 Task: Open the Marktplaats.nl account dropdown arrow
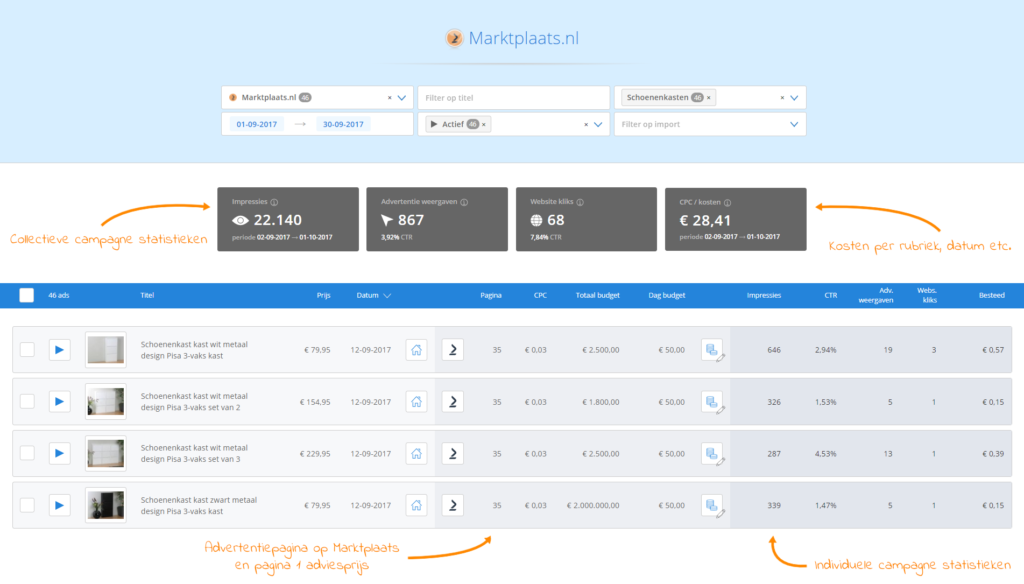(402, 98)
